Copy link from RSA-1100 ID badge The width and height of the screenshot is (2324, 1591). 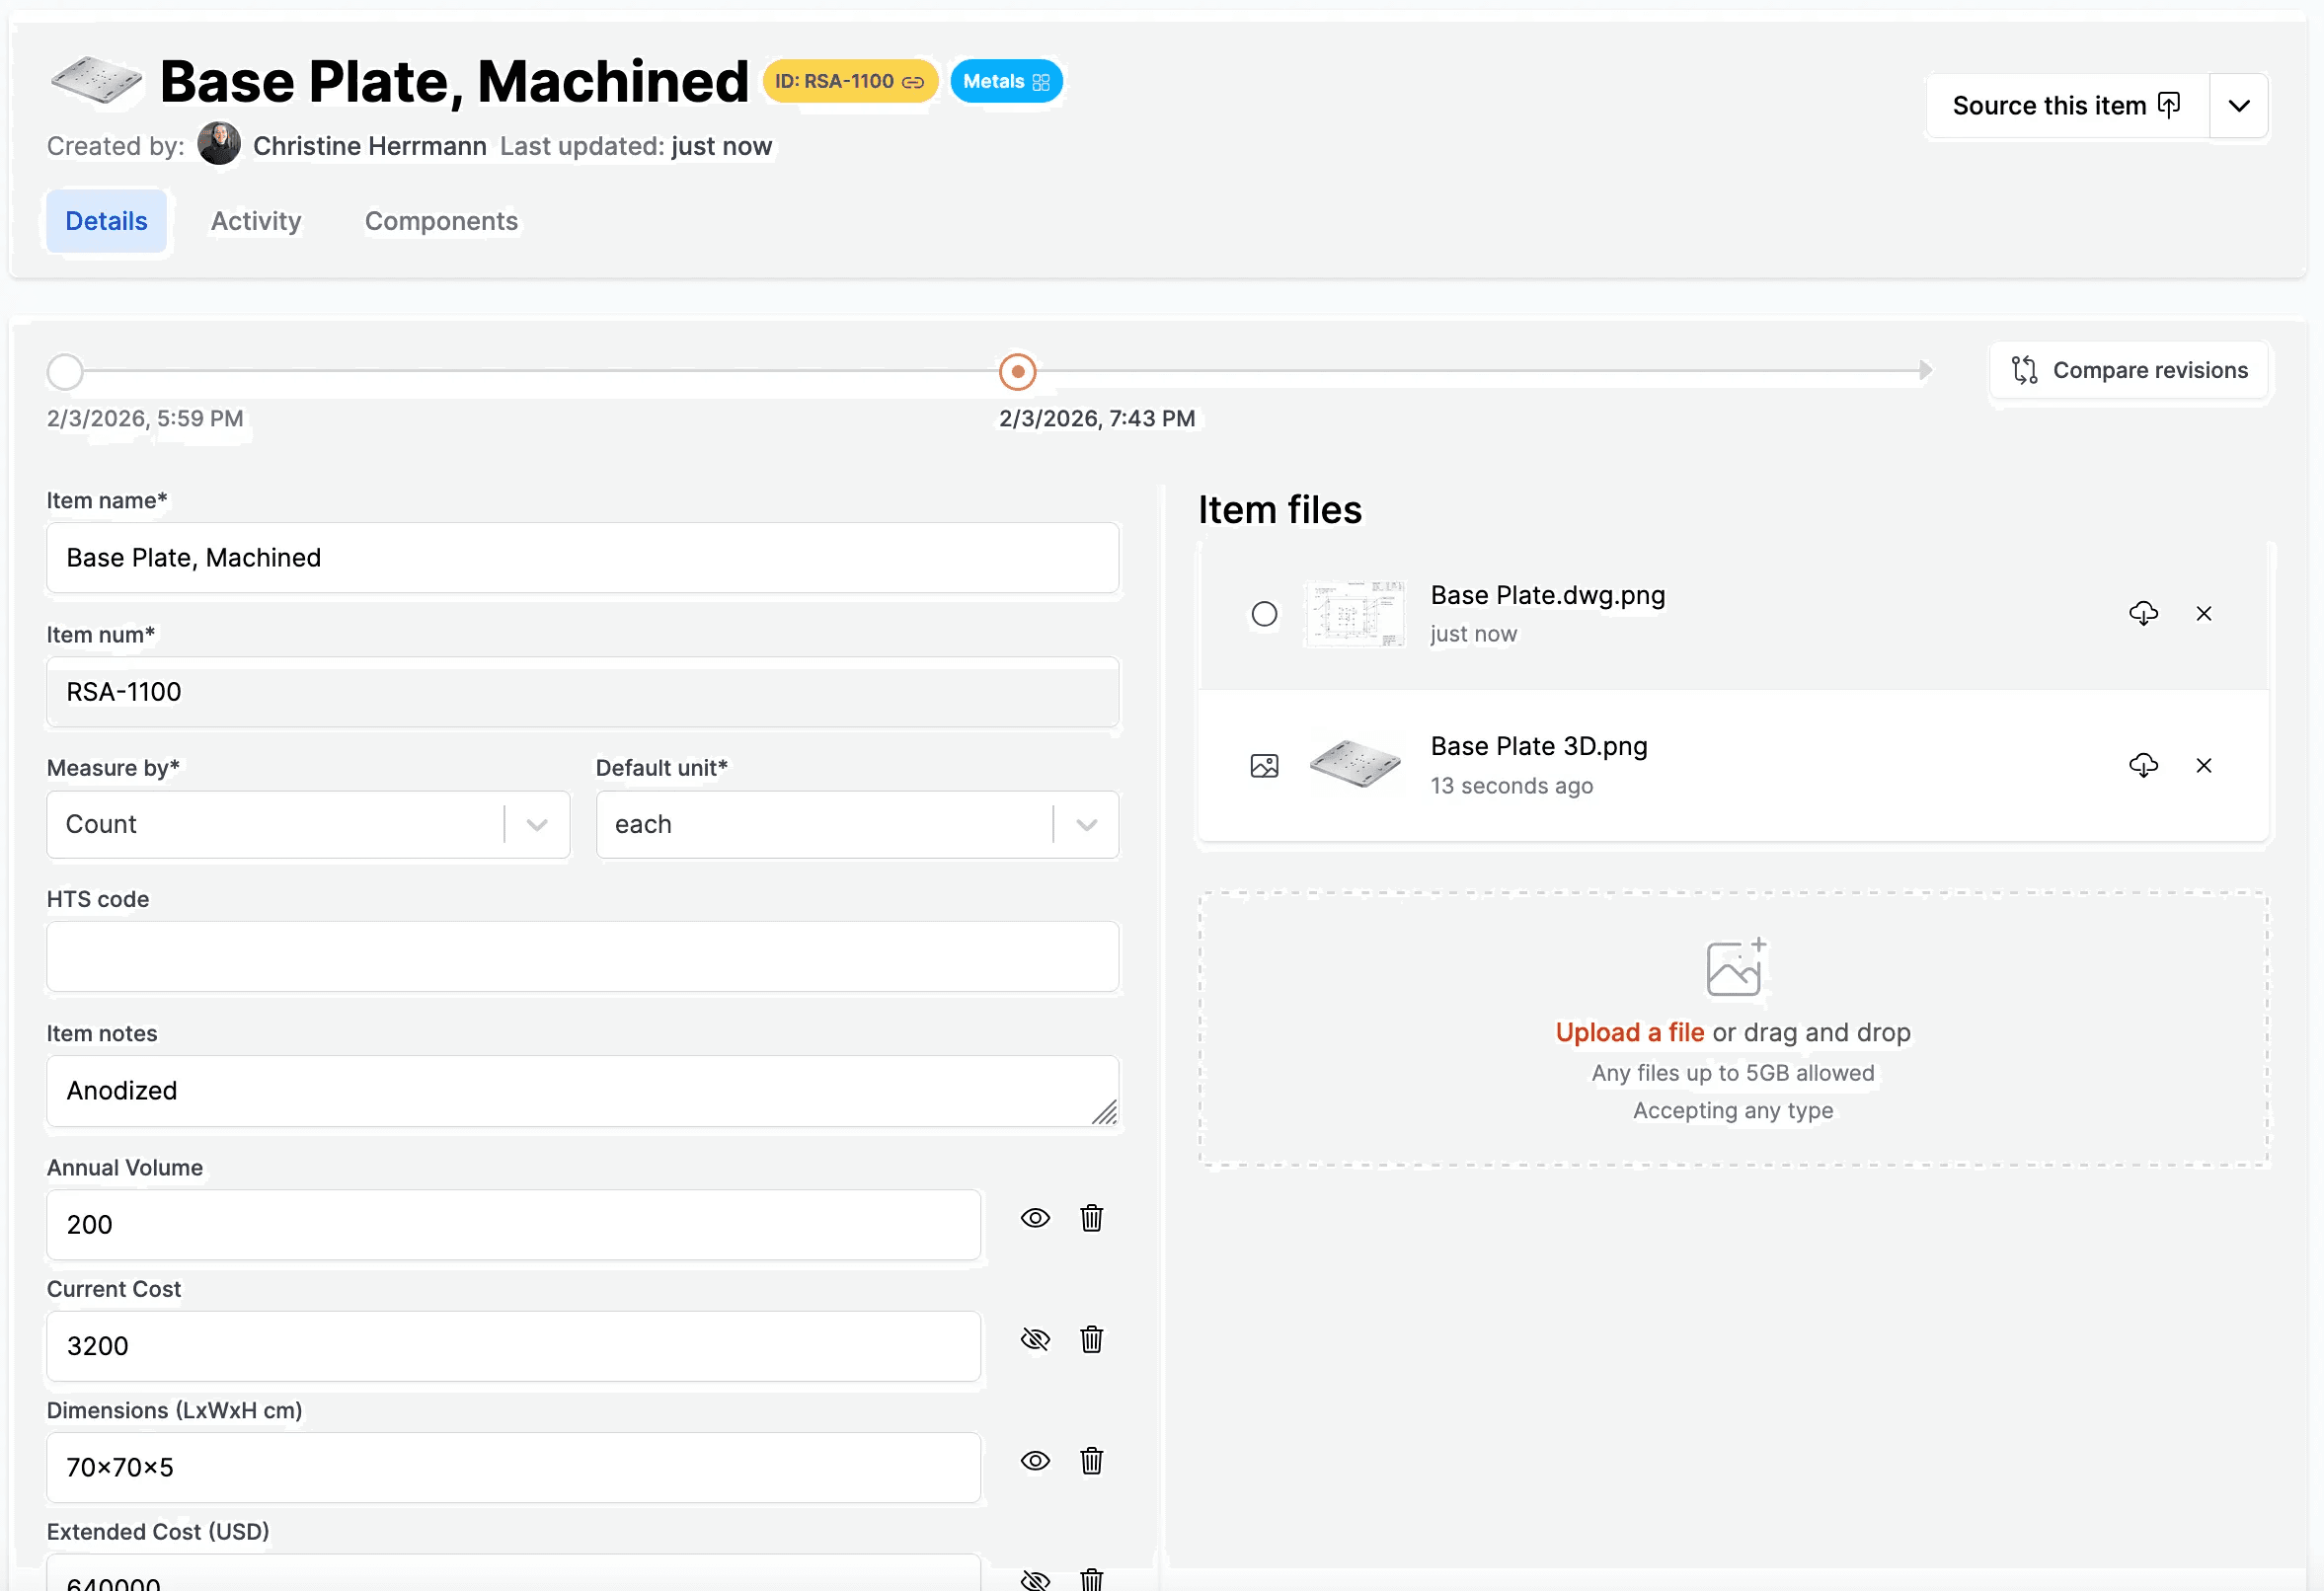912,82
